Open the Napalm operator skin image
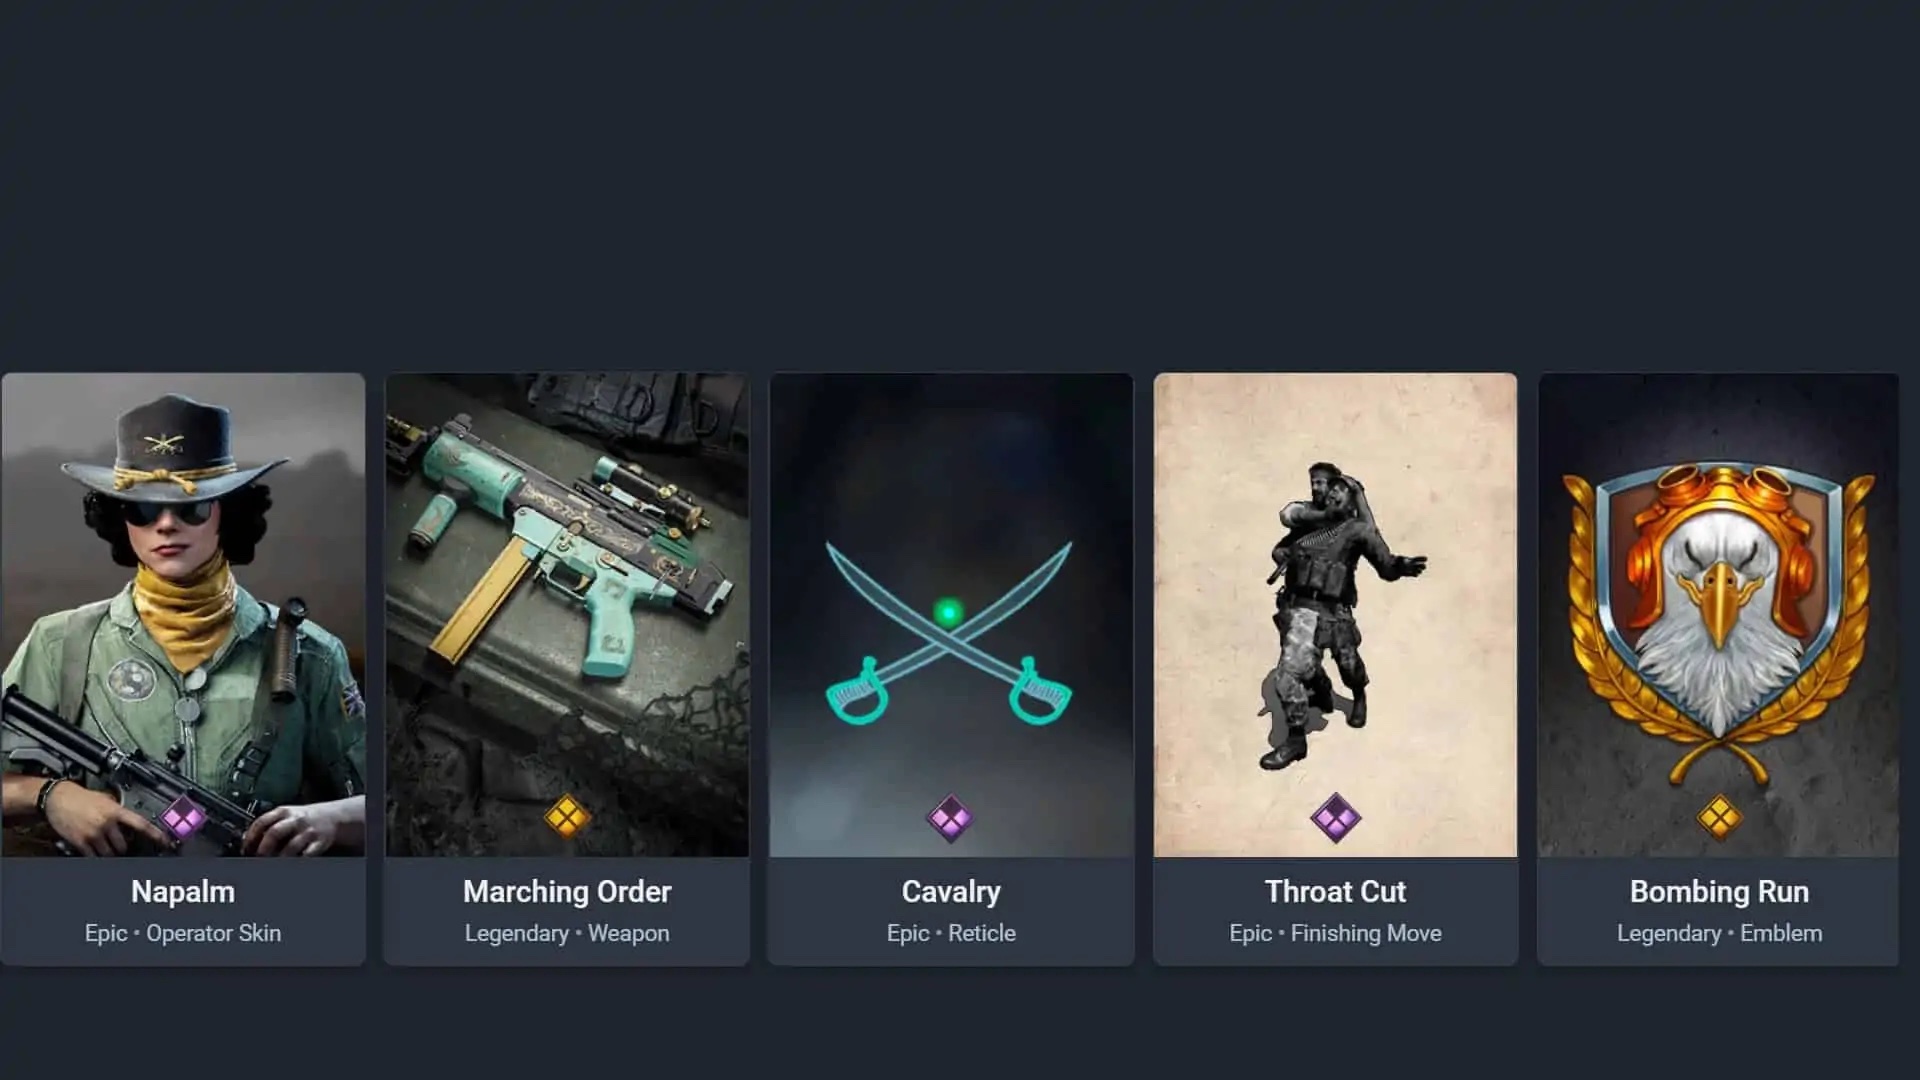The image size is (1920, 1080). coord(183,614)
